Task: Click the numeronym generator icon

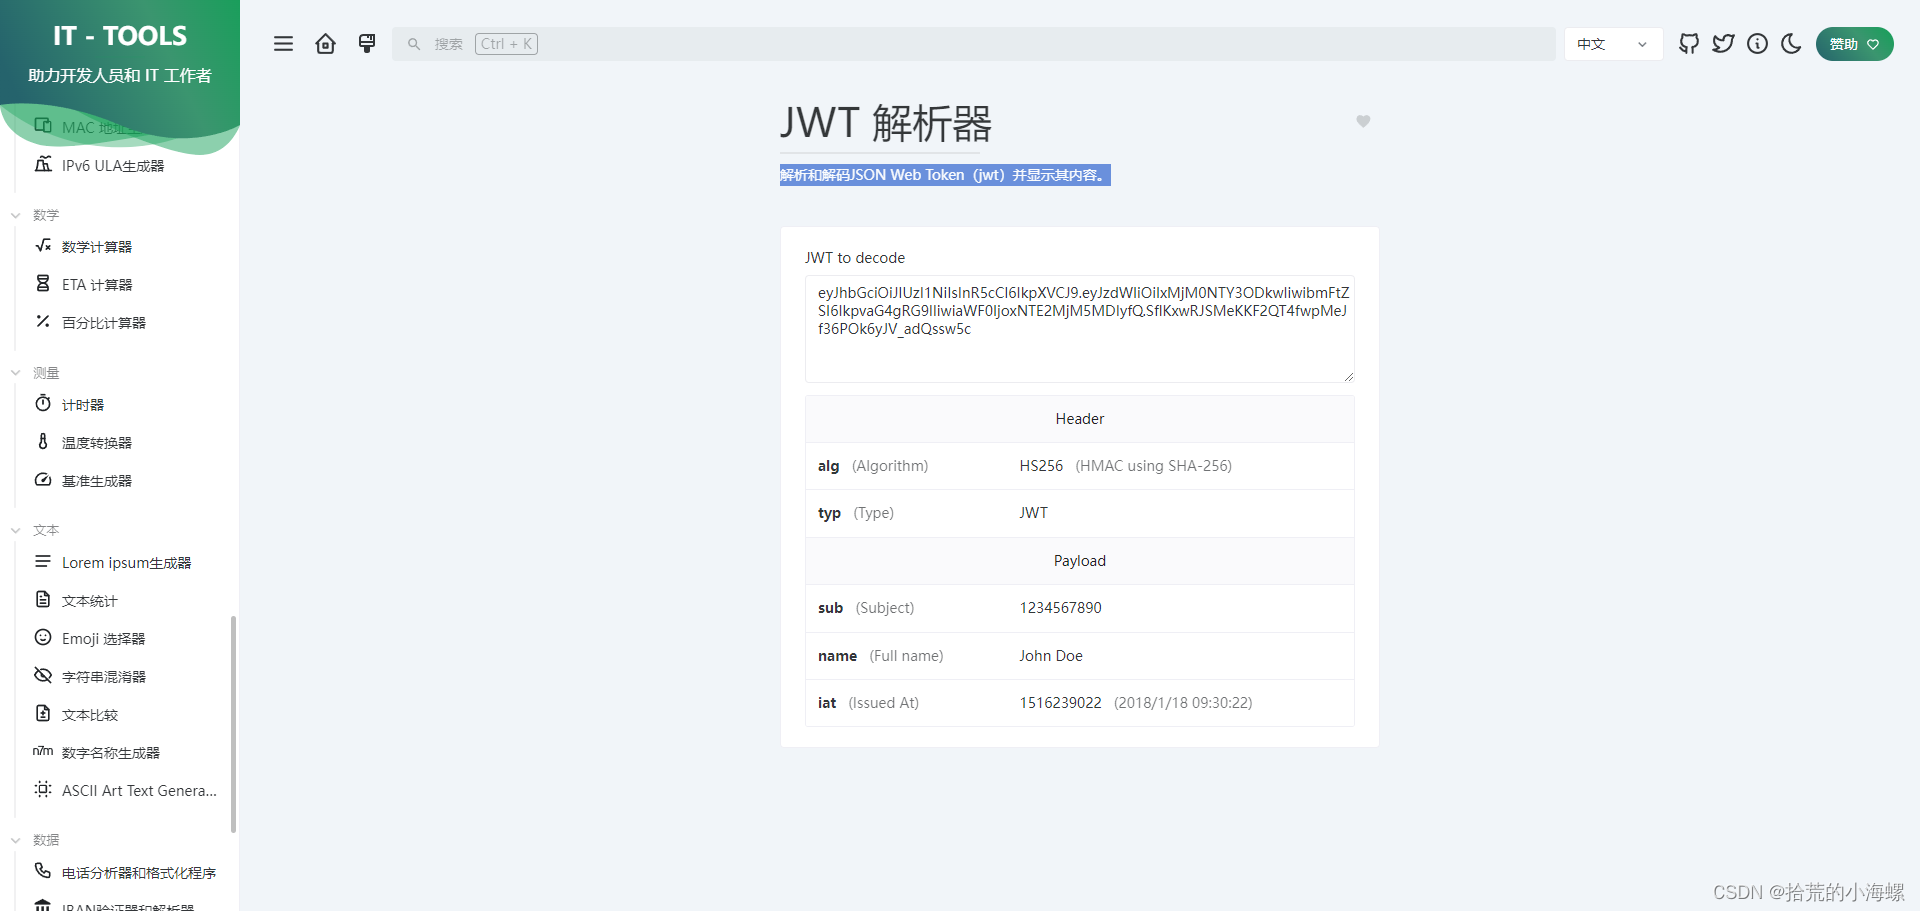Action: tap(43, 751)
